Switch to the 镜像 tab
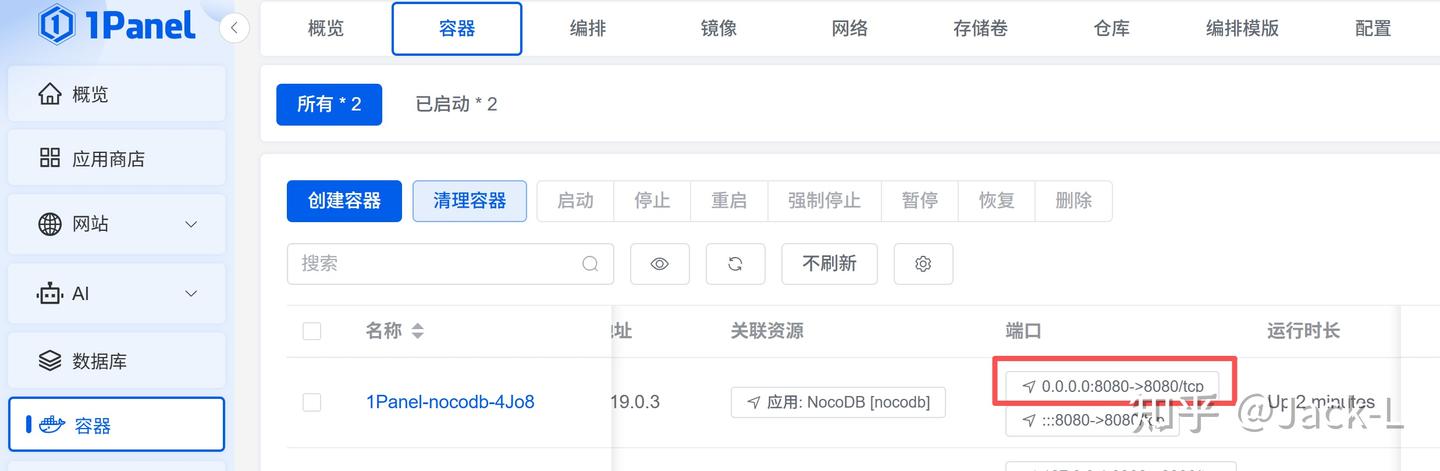Image resolution: width=1440 pixels, height=471 pixels. click(x=719, y=28)
